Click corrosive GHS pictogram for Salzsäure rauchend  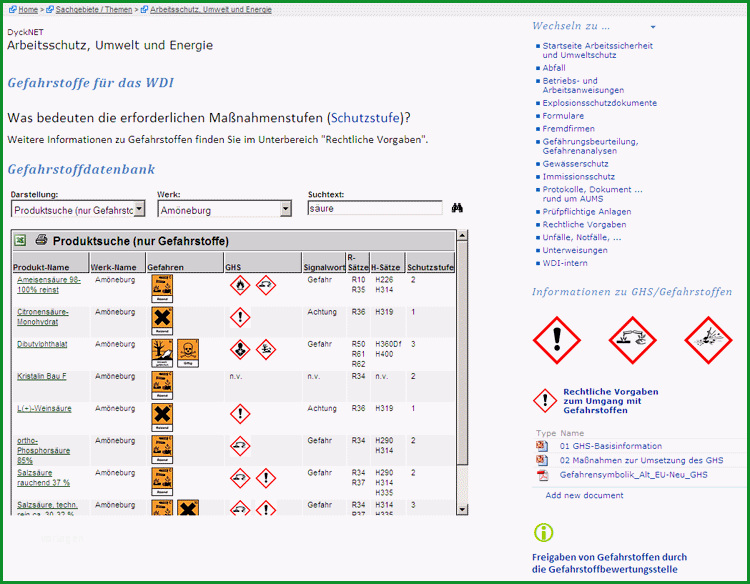click(x=240, y=478)
